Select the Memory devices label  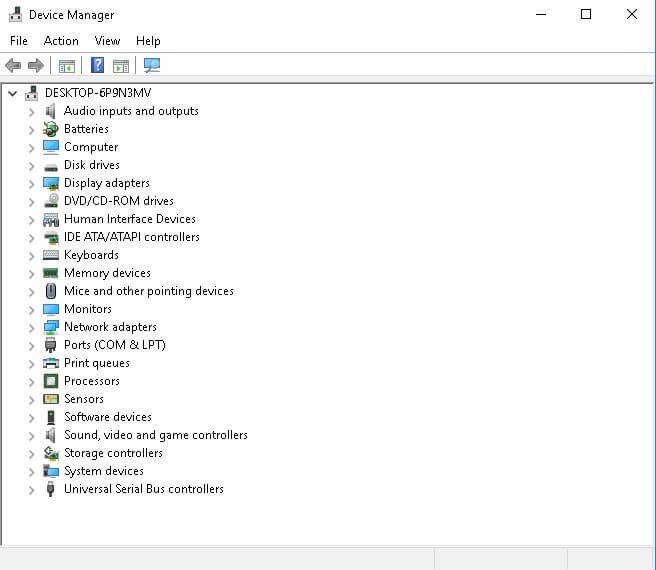(107, 273)
